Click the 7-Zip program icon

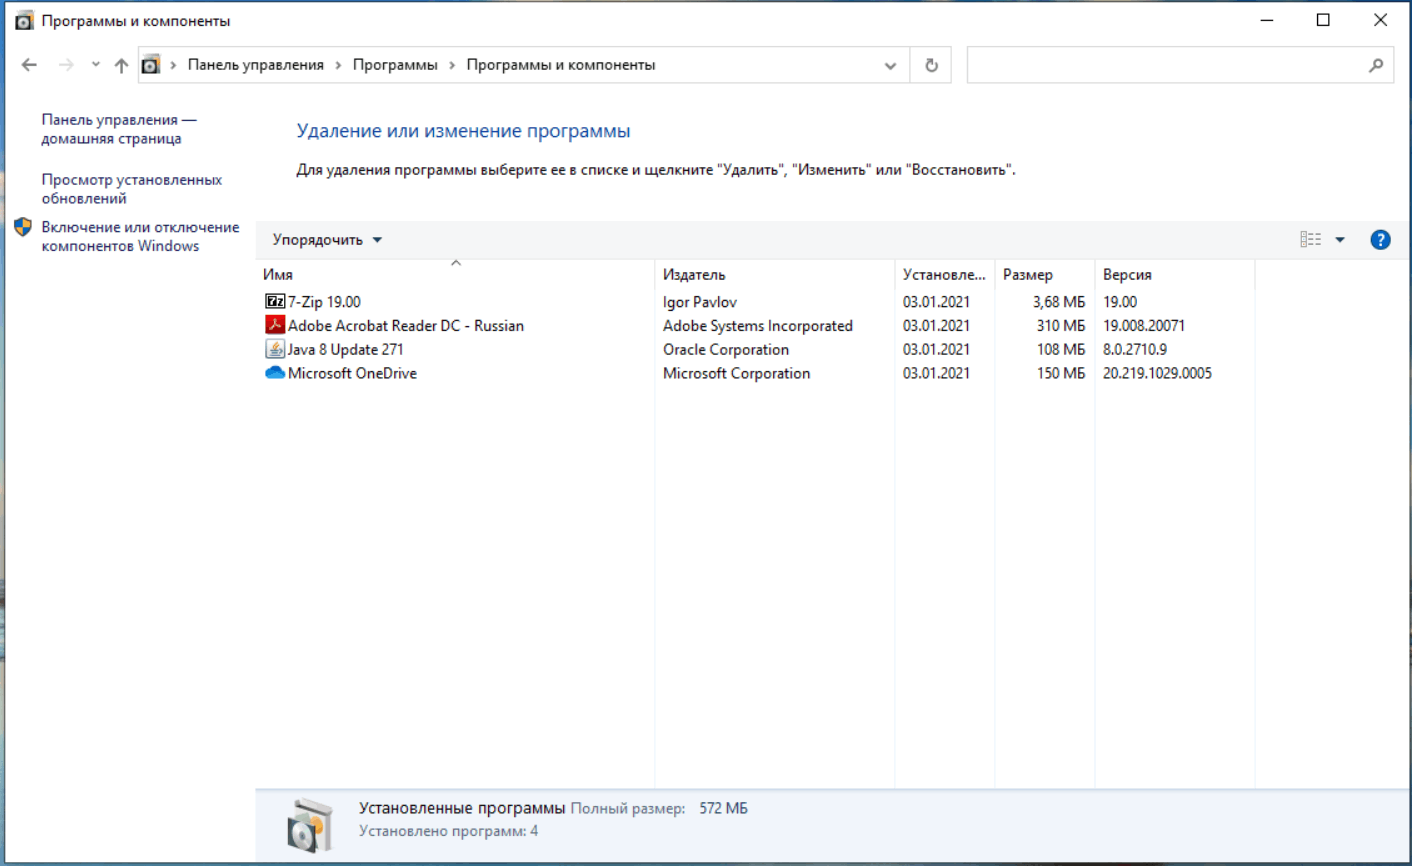point(275,301)
